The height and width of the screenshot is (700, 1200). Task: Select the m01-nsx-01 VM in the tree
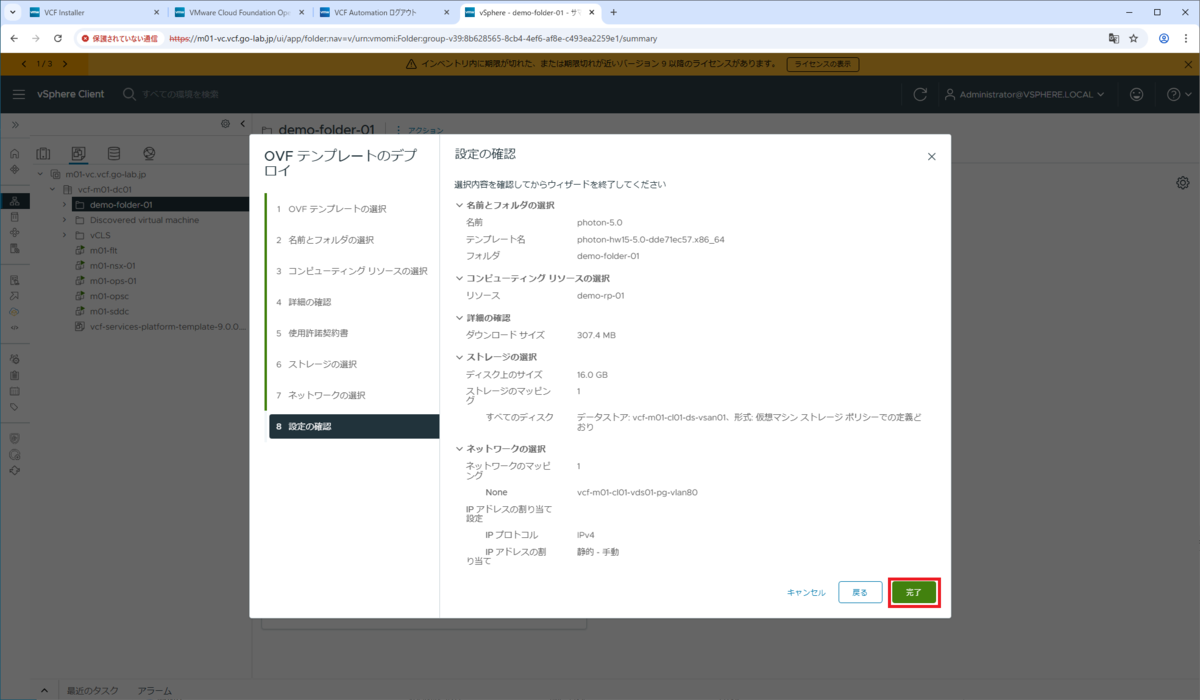pyautogui.click(x=113, y=266)
